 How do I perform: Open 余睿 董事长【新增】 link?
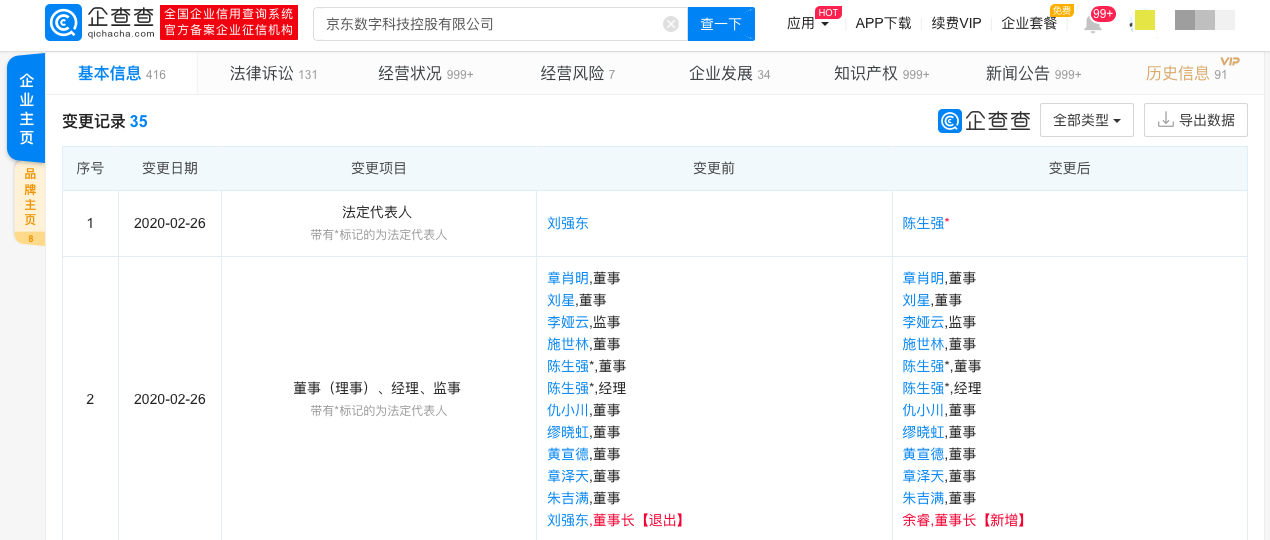click(964, 520)
